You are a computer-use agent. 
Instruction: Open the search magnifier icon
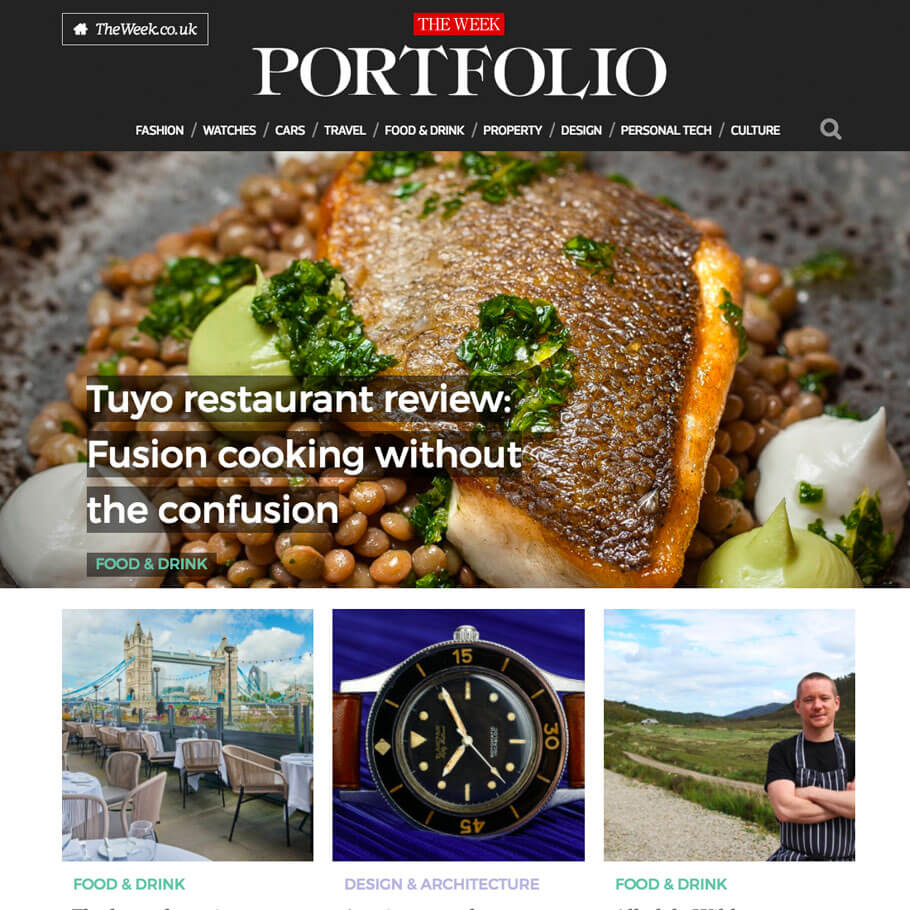tap(830, 129)
